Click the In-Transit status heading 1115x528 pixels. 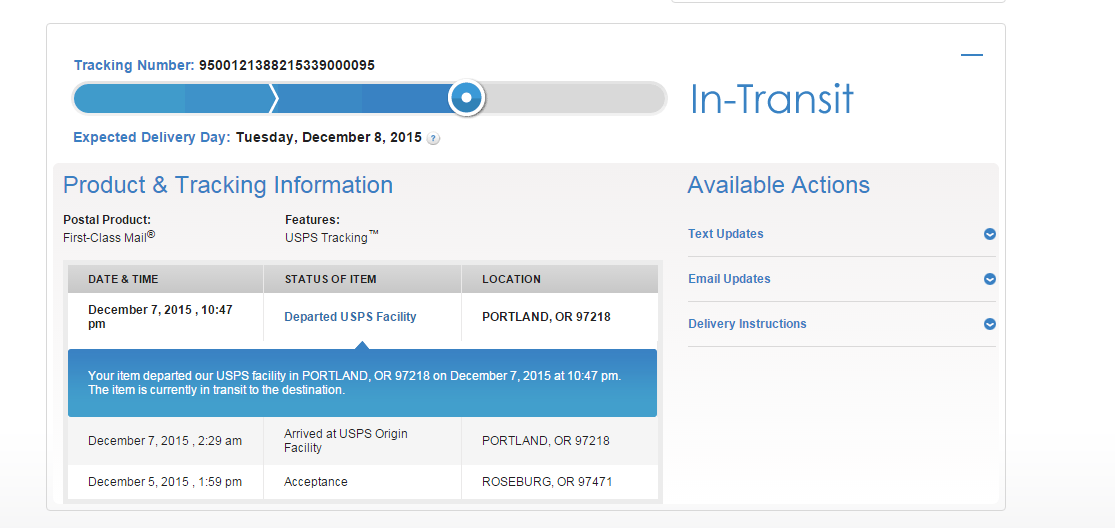coord(771,99)
